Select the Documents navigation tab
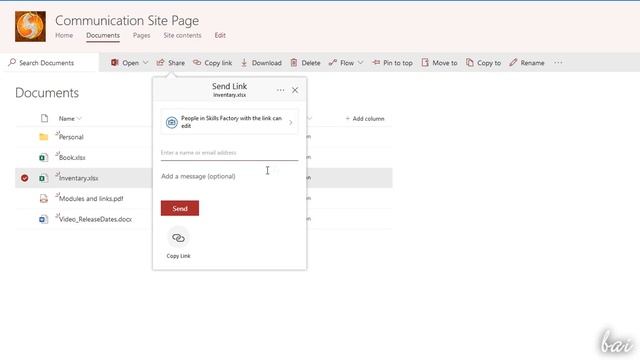This screenshot has width=640, height=360. [x=103, y=36]
